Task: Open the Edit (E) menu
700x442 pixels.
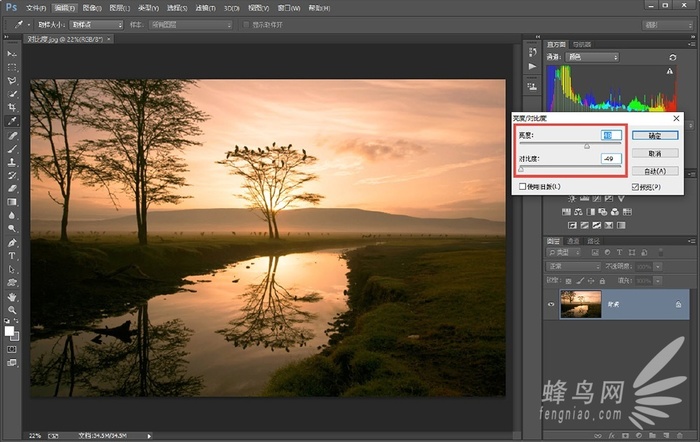Action: pyautogui.click(x=64, y=8)
